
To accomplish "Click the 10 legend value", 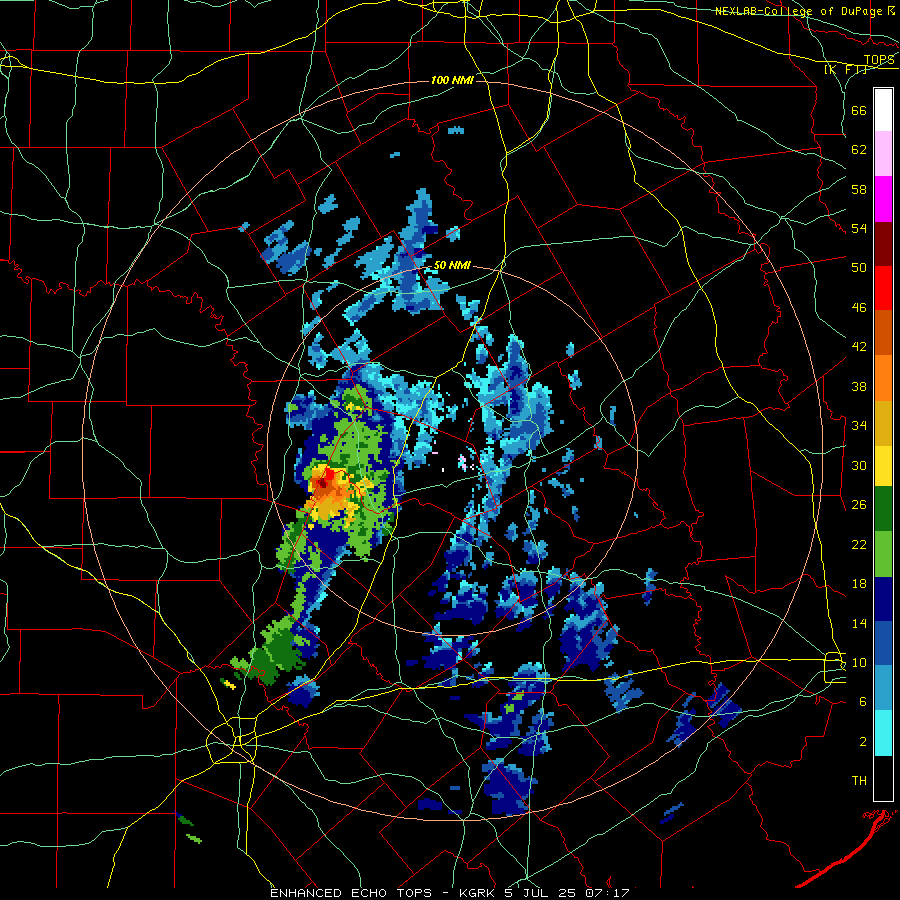I will point(859,662).
